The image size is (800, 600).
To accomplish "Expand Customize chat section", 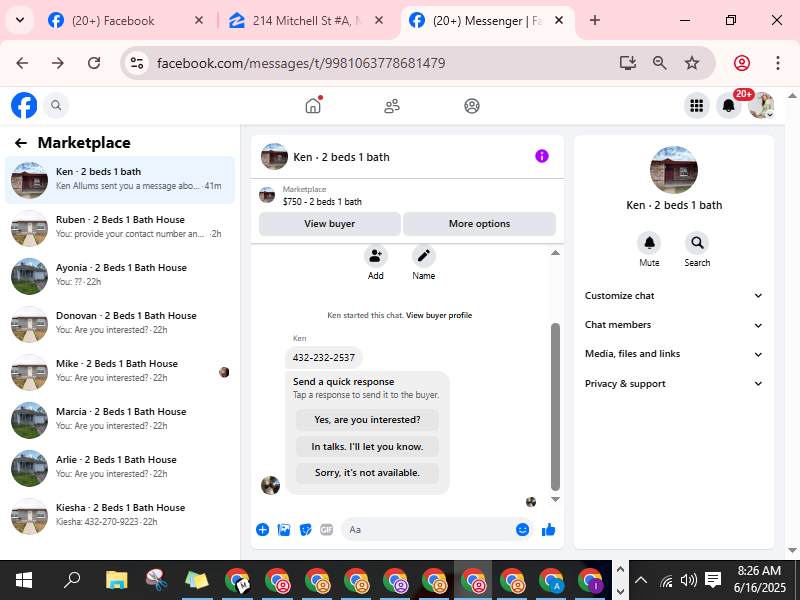I will pos(673,296).
